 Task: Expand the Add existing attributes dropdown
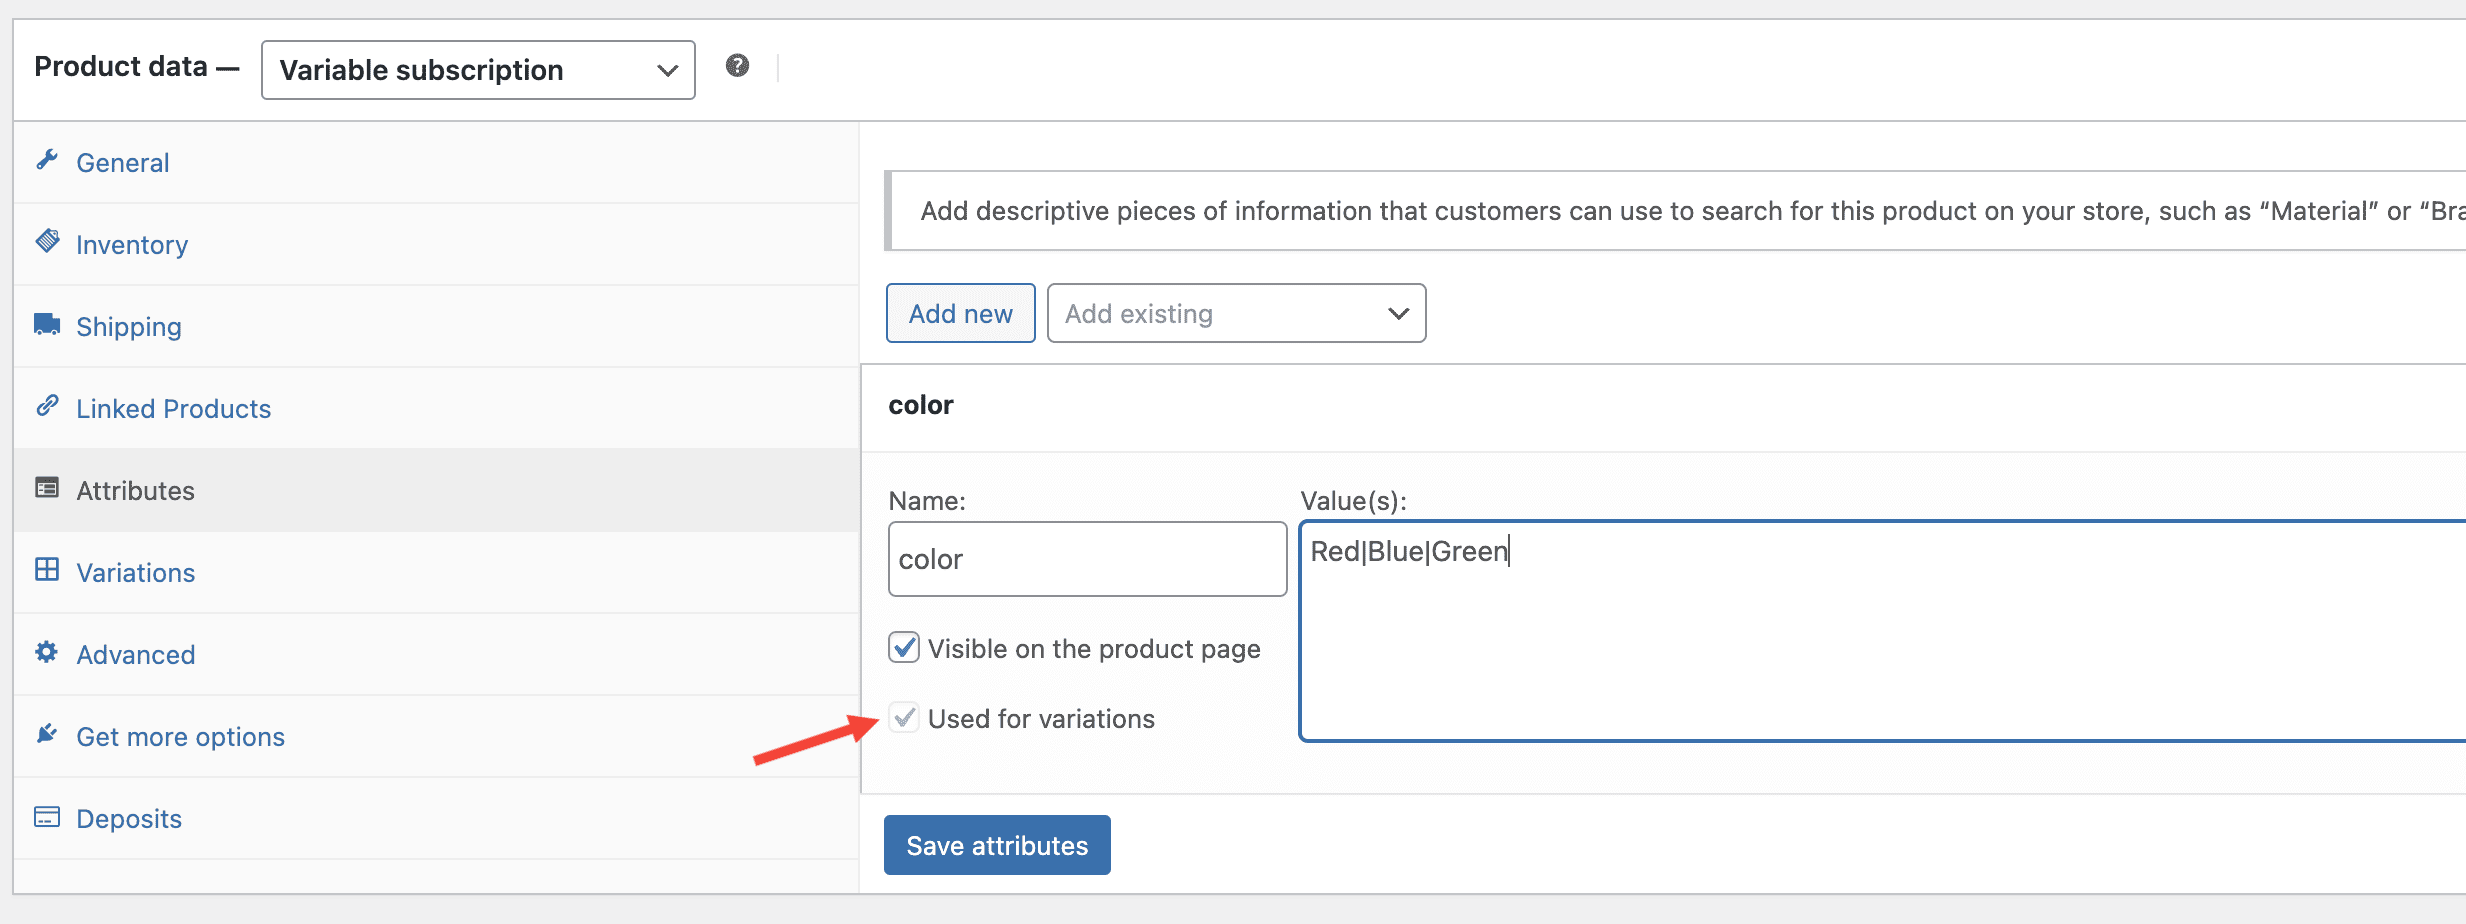[x=1236, y=313]
